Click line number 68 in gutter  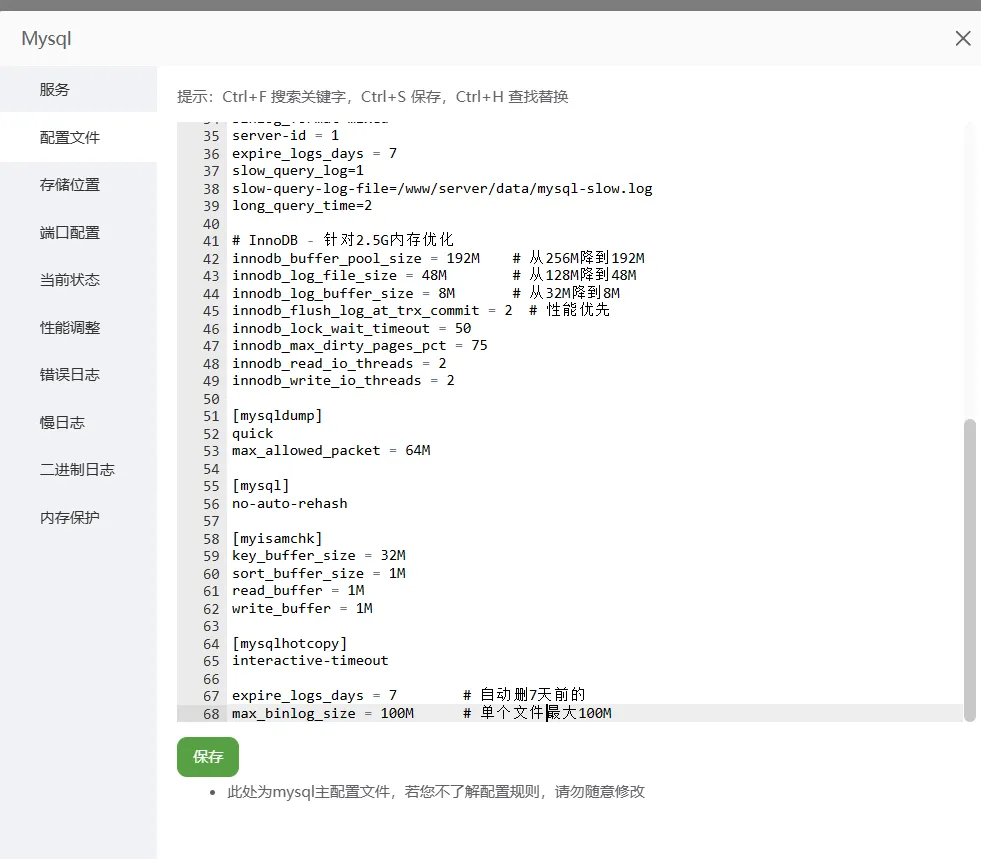[x=211, y=713]
